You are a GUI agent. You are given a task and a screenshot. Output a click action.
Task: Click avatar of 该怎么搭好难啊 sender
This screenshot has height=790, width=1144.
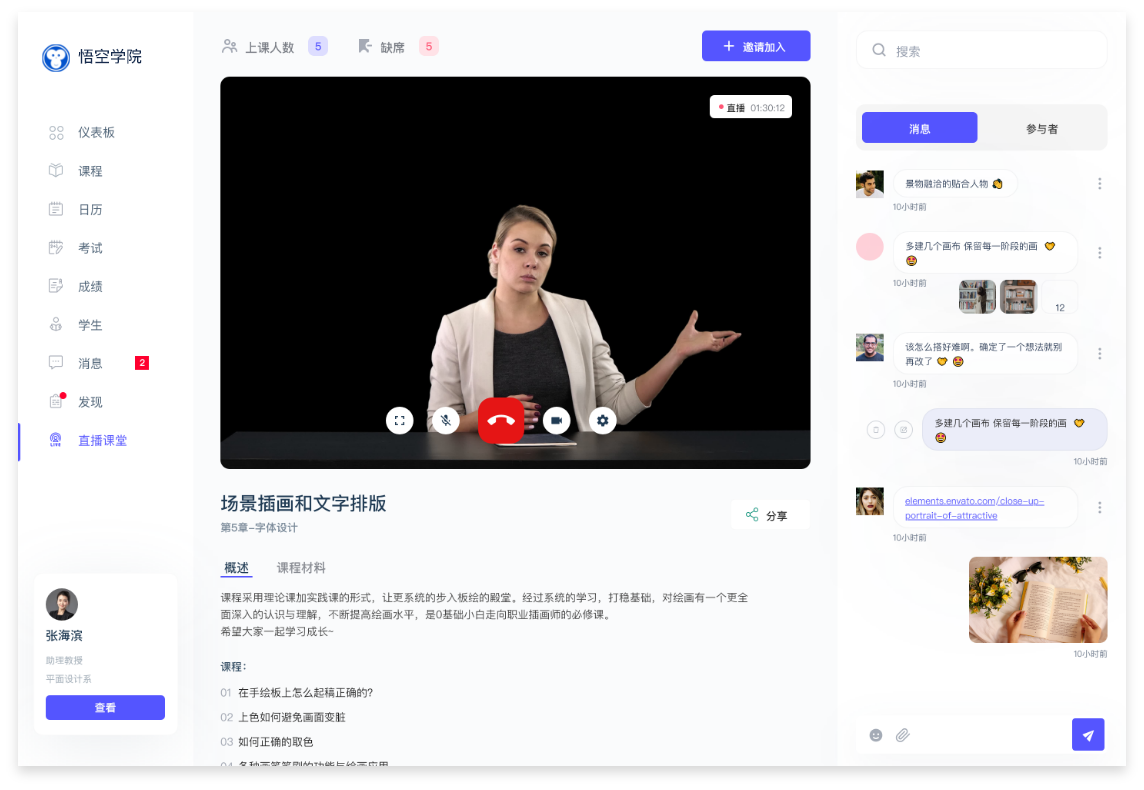coord(870,347)
